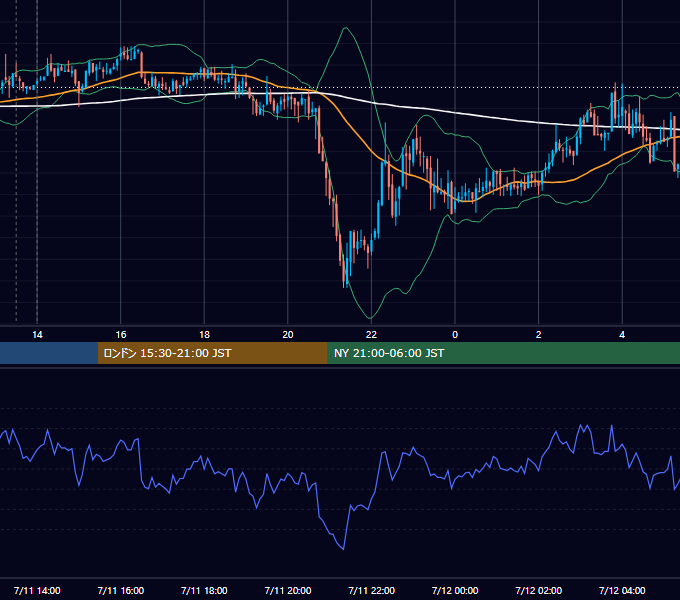Click the 7/12 02:00 date label

(x=539, y=590)
